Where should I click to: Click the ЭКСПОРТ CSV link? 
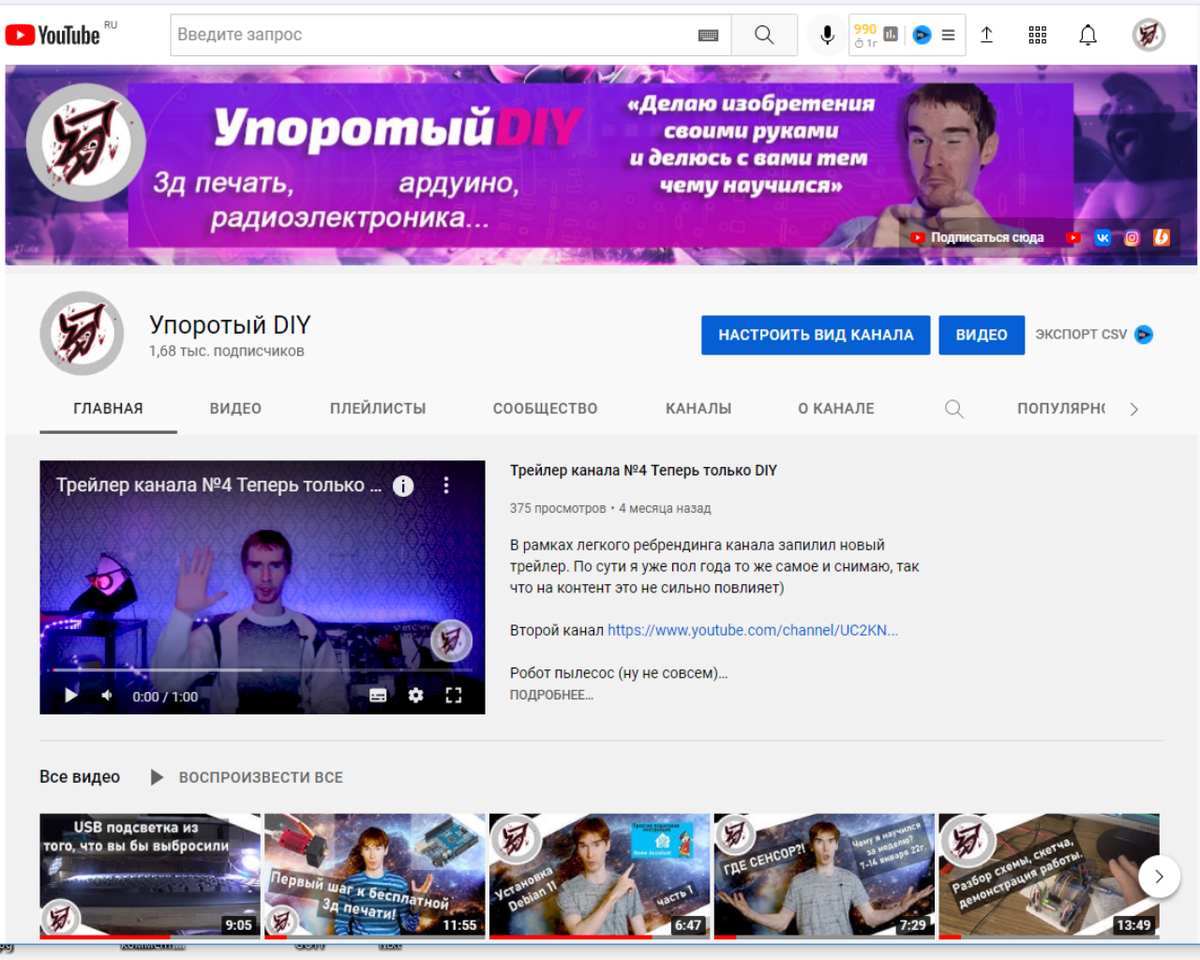pyautogui.click(x=1081, y=335)
